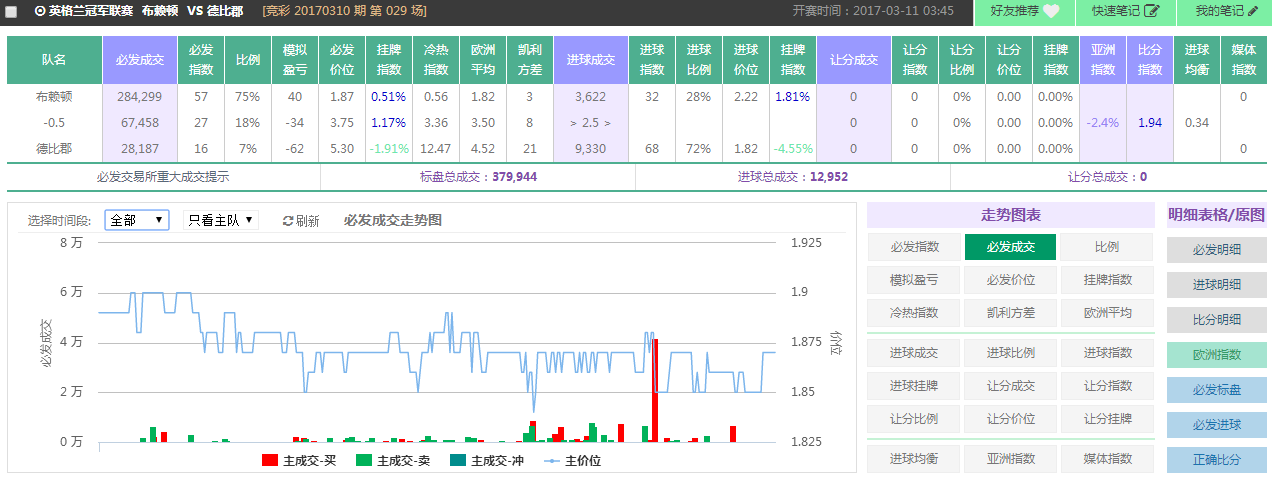Open the 只看主队 team filter dropdown
The width and height of the screenshot is (1272, 480).
(x=221, y=220)
